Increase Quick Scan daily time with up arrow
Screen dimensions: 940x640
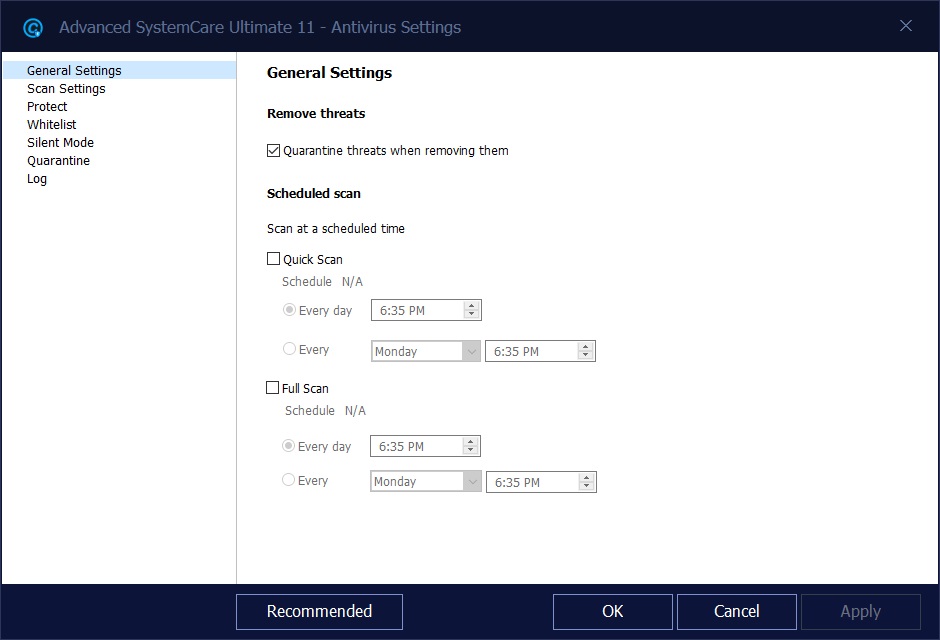tap(472, 306)
